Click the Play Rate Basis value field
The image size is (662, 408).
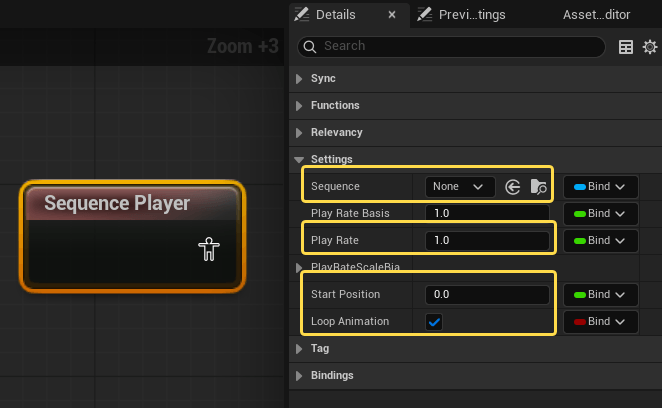point(486,213)
